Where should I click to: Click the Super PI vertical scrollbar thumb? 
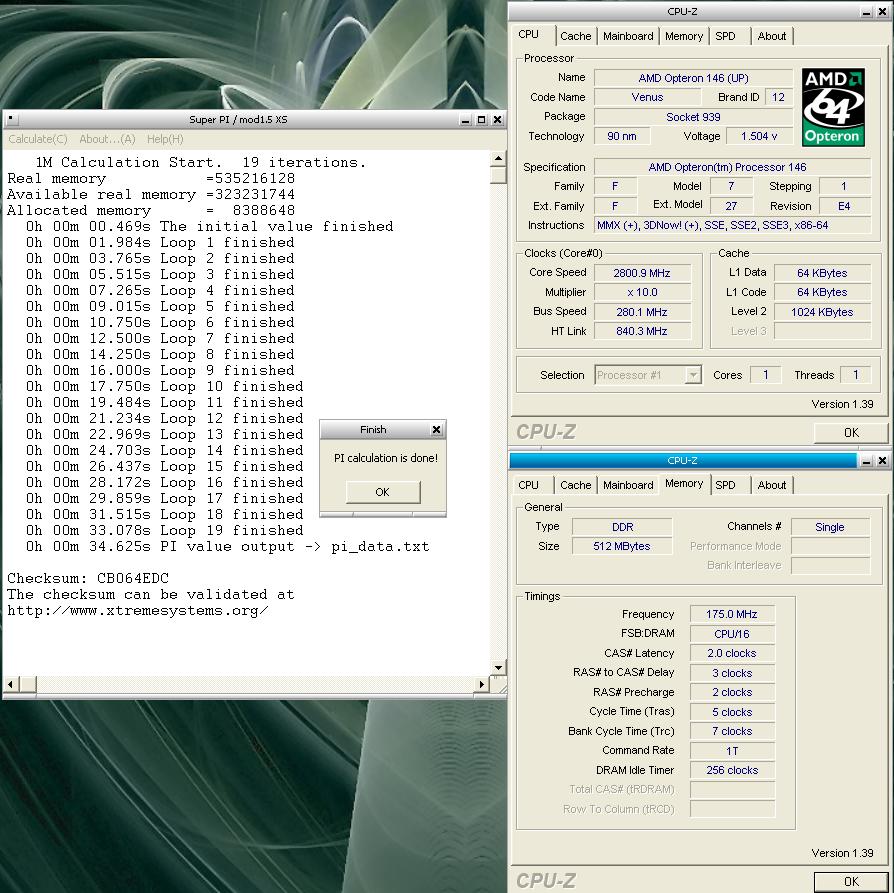(498, 175)
